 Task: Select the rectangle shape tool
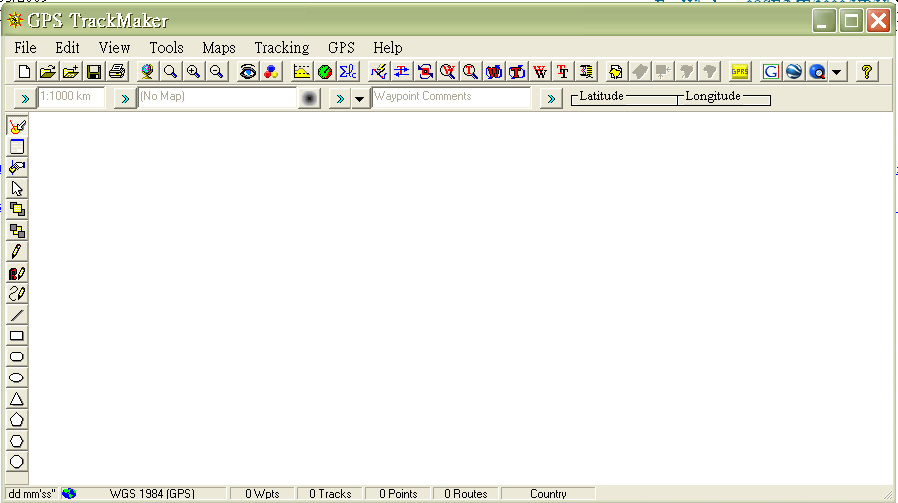tap(17, 336)
